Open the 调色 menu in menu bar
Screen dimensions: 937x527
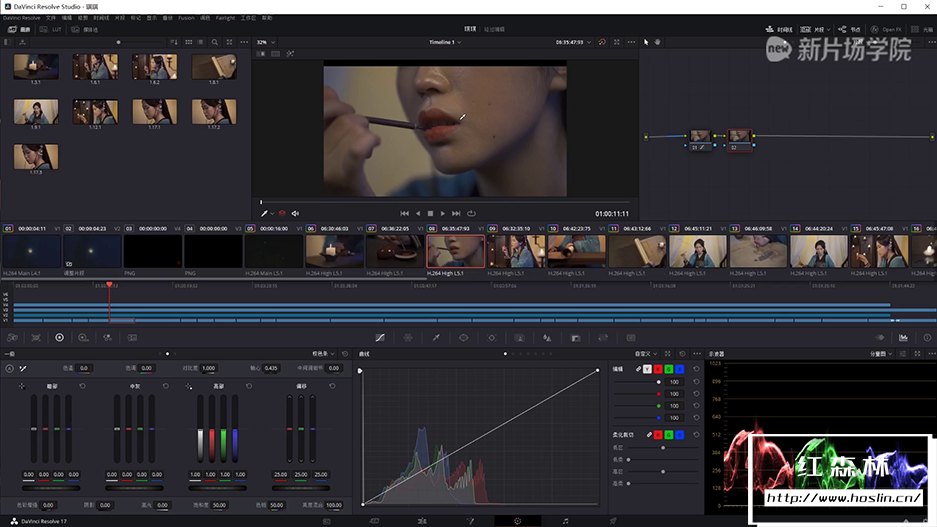[205, 18]
